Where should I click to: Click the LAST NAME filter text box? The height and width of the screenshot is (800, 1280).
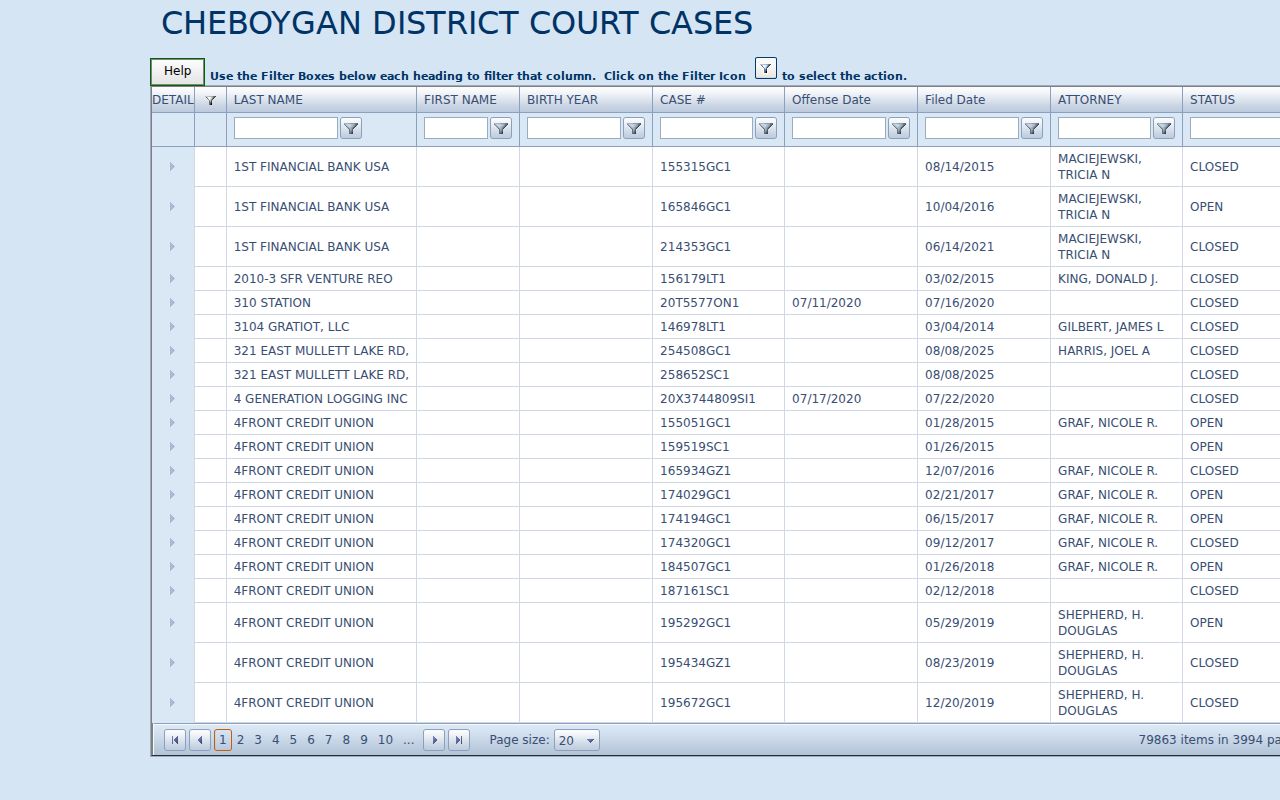point(286,128)
